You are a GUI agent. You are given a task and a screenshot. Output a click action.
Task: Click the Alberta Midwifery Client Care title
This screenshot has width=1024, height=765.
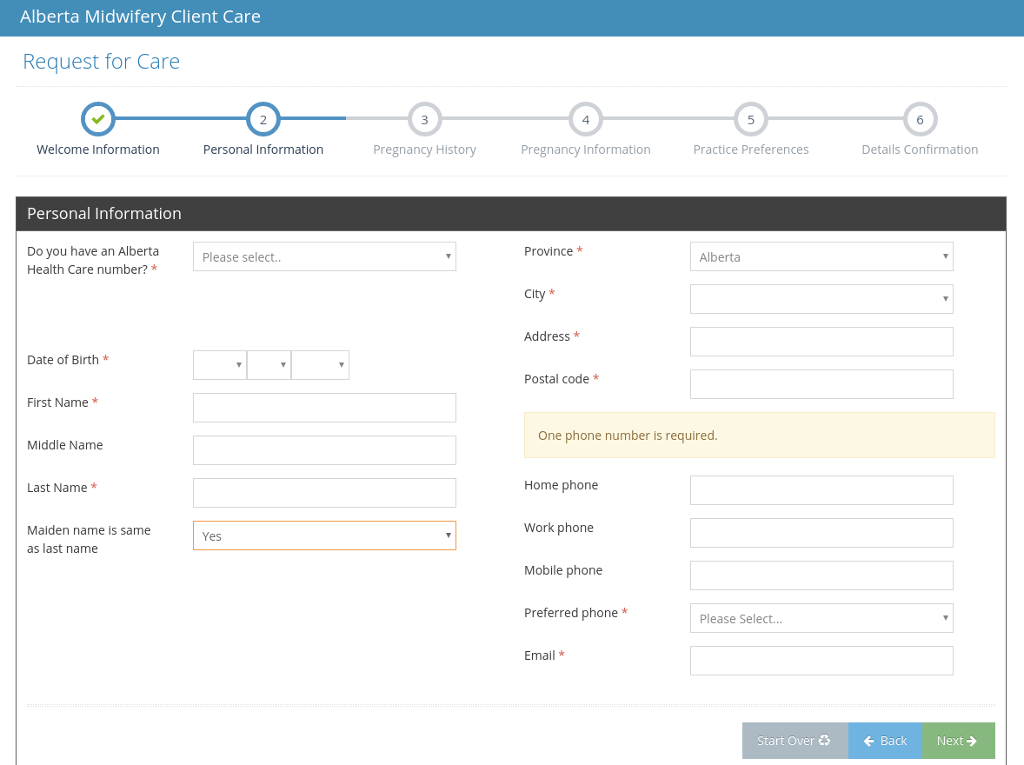coord(140,16)
